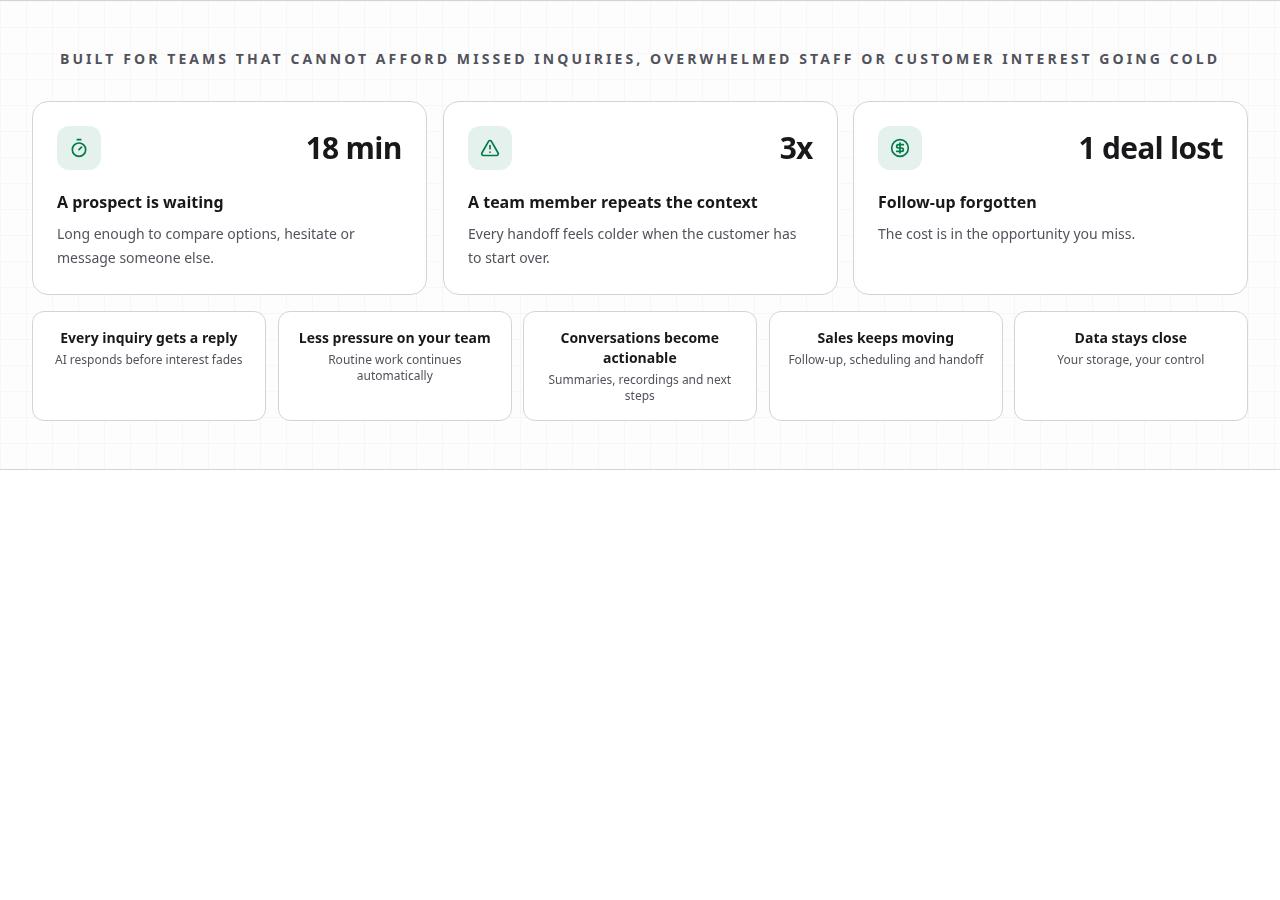
Task: Click the "18 min" statistic
Action: pyautogui.click(x=354, y=148)
